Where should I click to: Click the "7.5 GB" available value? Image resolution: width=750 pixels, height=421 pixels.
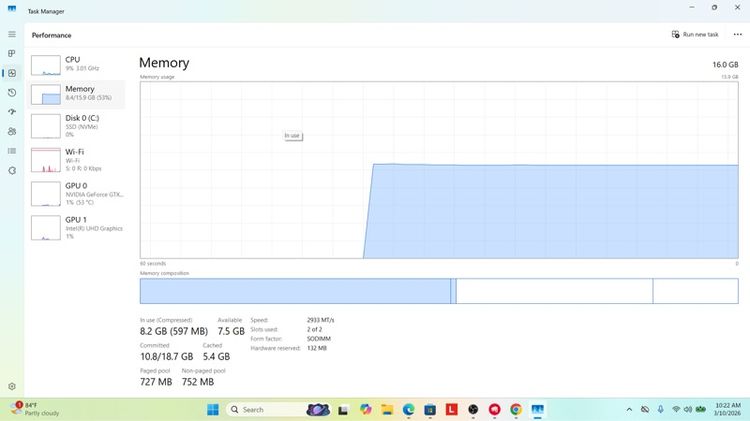(x=231, y=331)
